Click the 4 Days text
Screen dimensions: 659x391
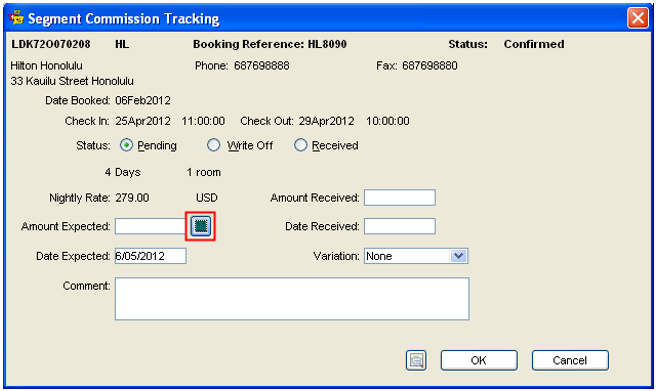click(x=123, y=172)
